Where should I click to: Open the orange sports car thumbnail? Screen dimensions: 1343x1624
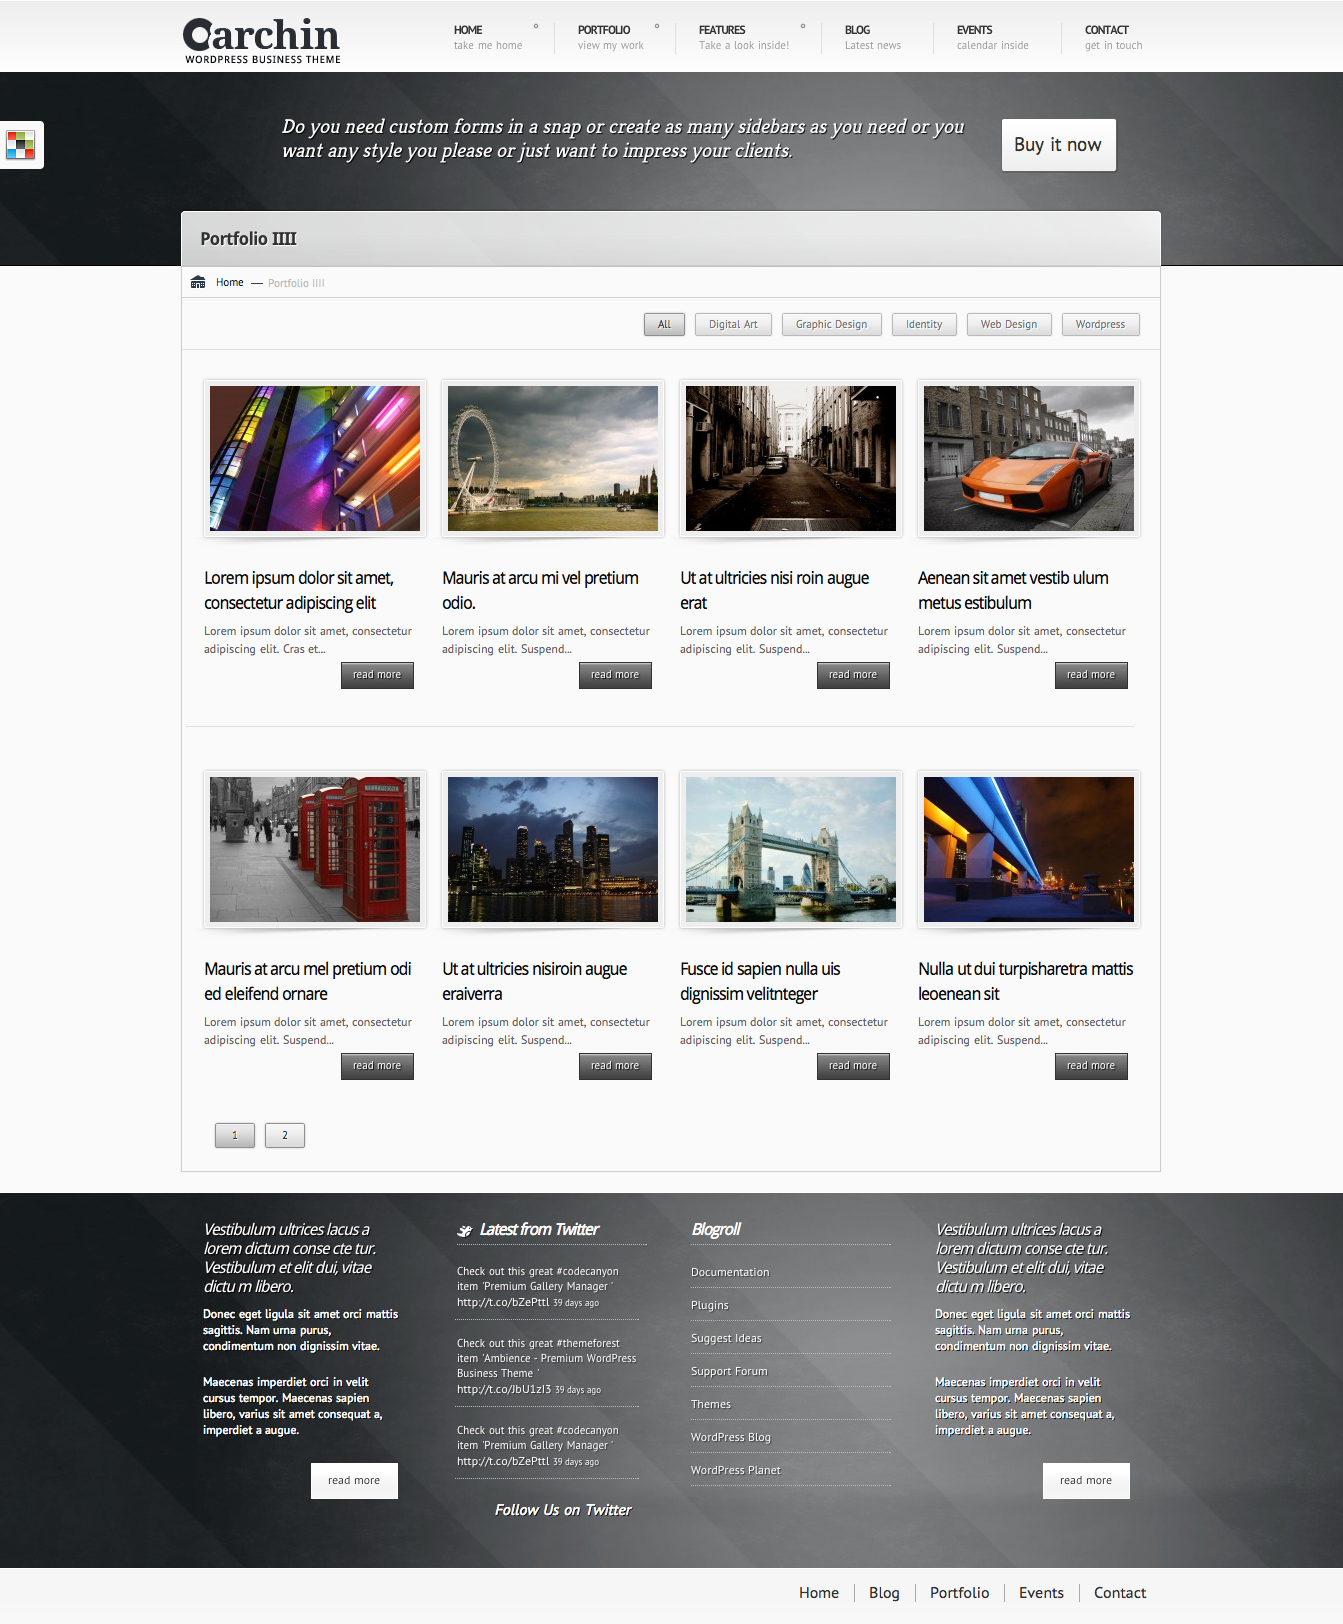(1028, 458)
